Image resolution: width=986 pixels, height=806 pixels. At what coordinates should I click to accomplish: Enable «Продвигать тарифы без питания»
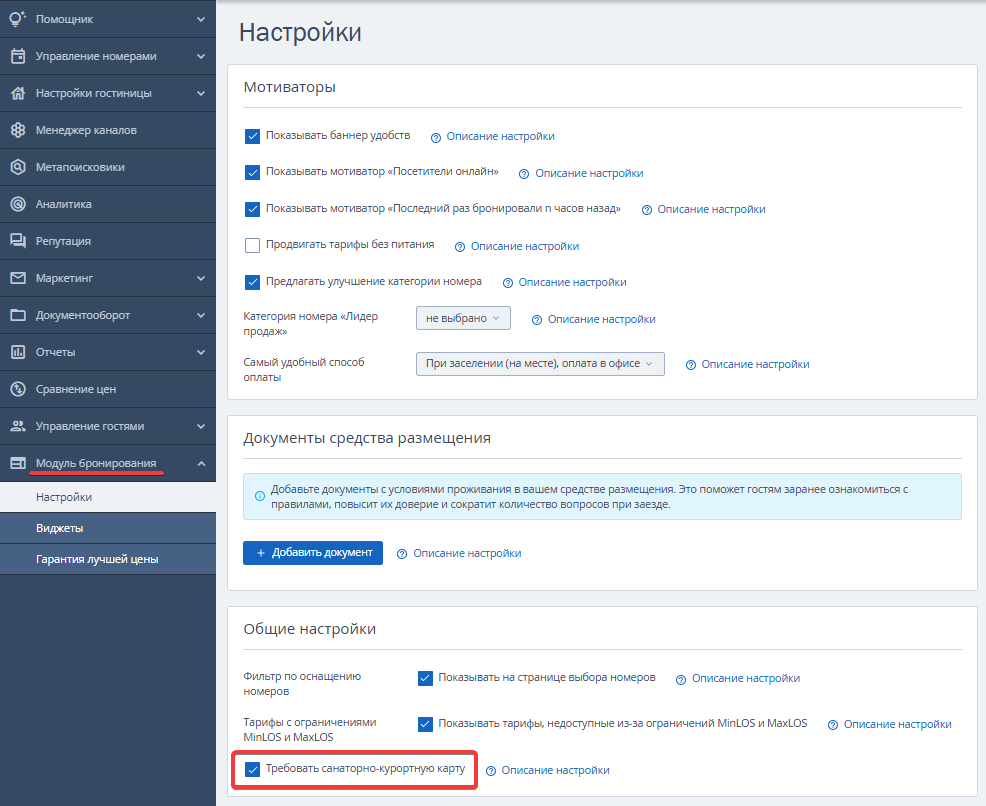click(x=252, y=245)
